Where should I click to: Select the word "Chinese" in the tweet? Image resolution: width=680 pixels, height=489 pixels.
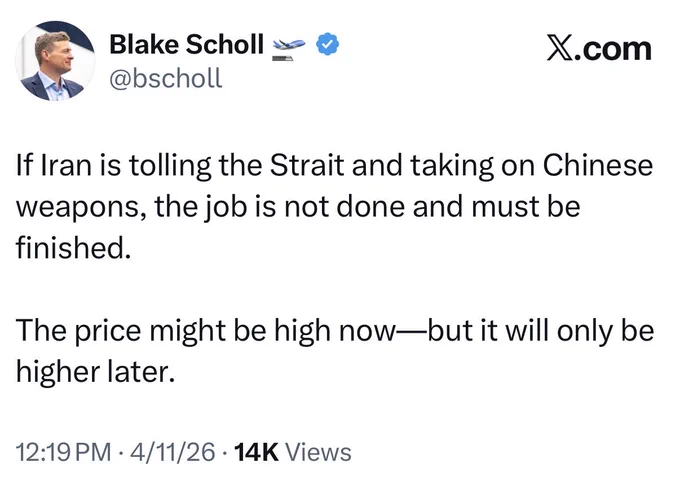point(598,166)
